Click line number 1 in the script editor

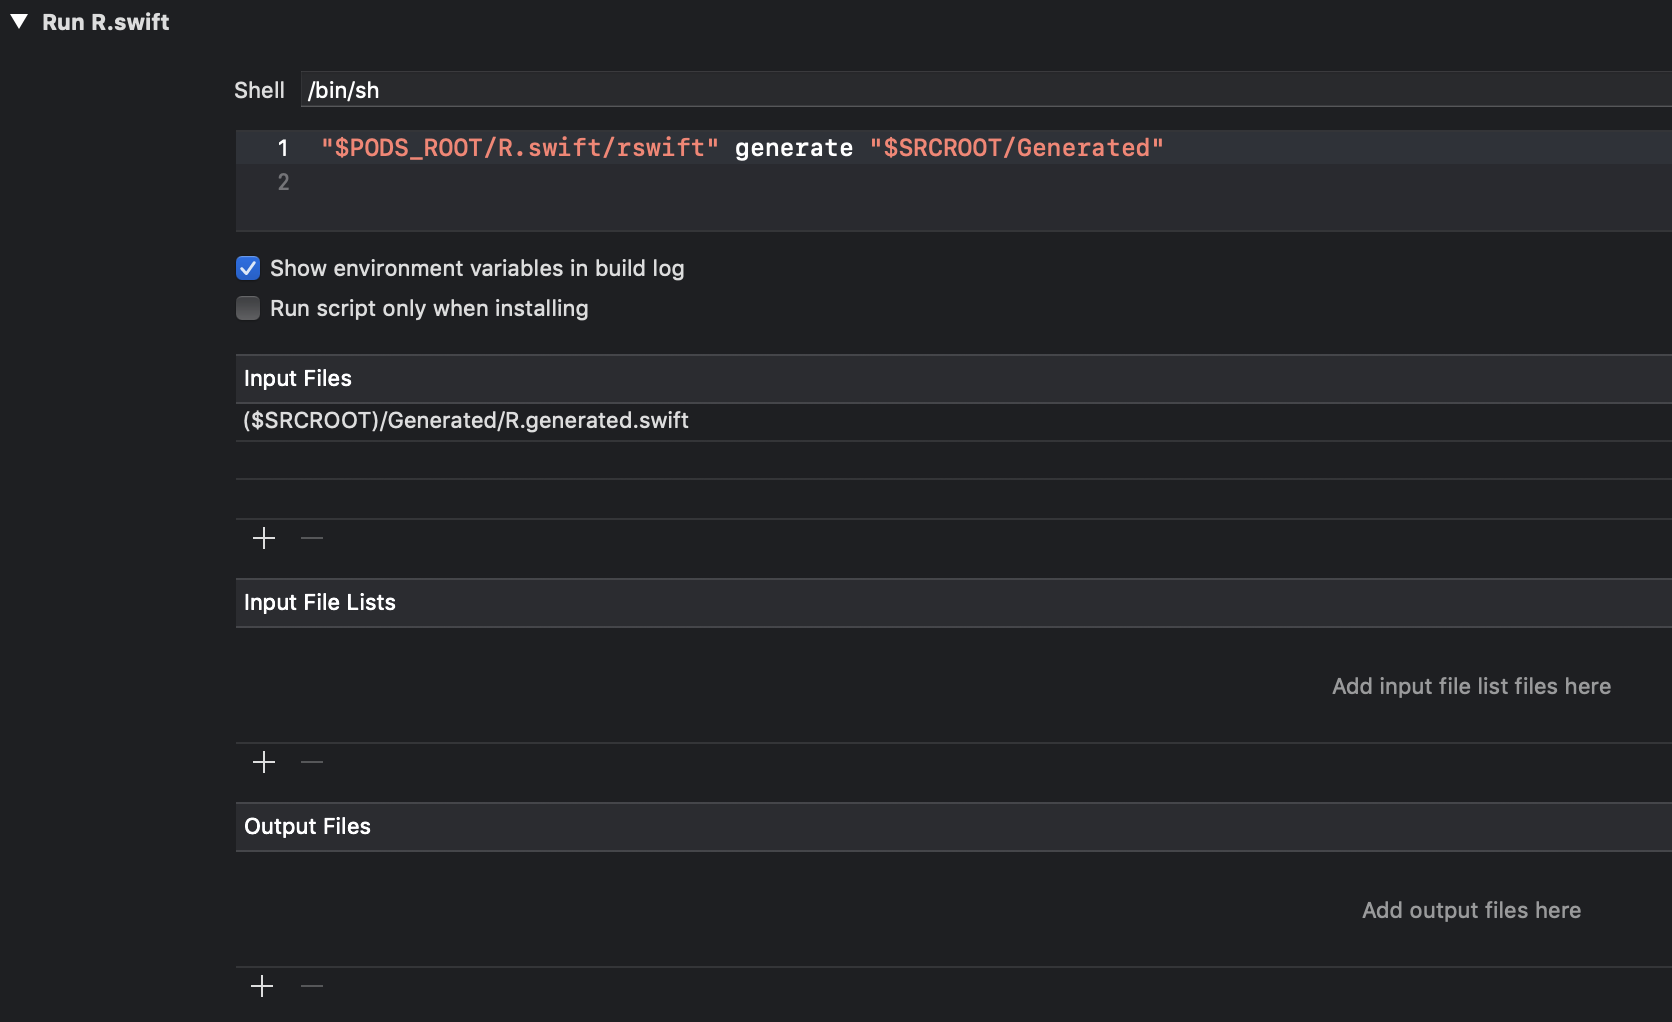pyautogui.click(x=283, y=147)
